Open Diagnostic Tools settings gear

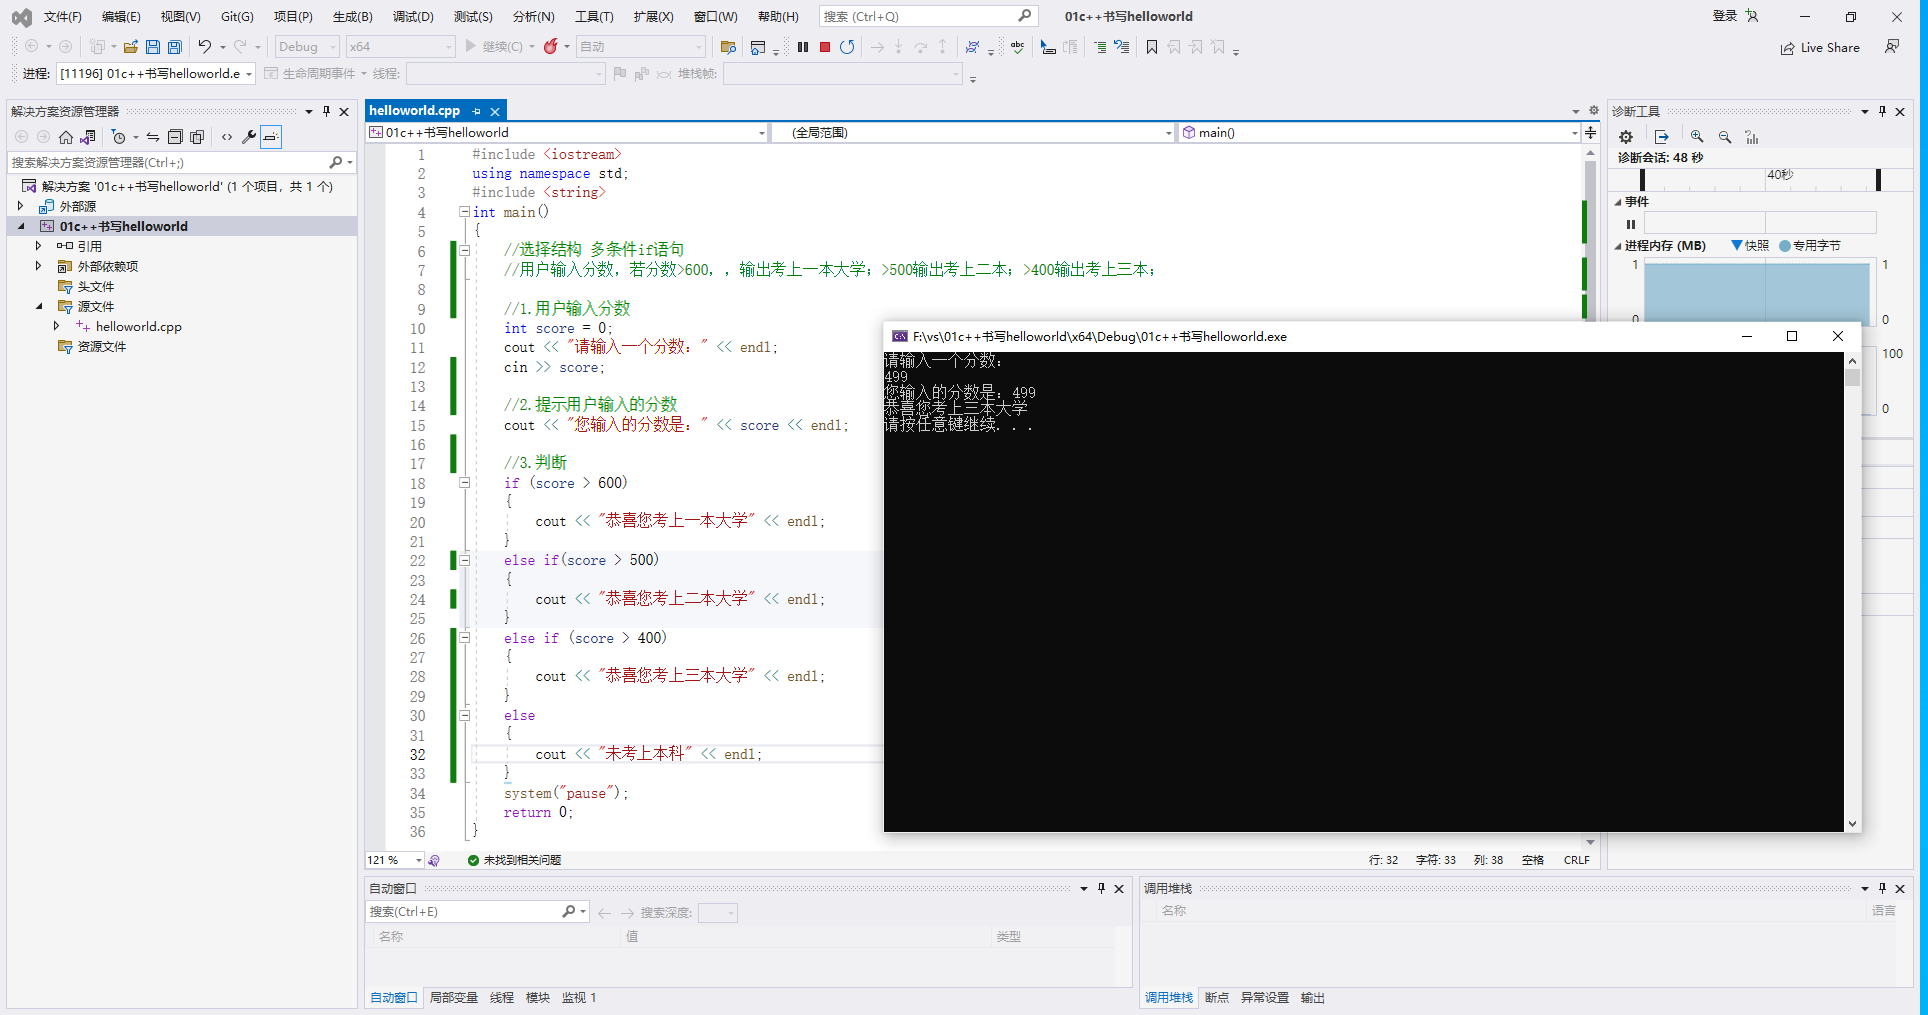pyautogui.click(x=1626, y=137)
